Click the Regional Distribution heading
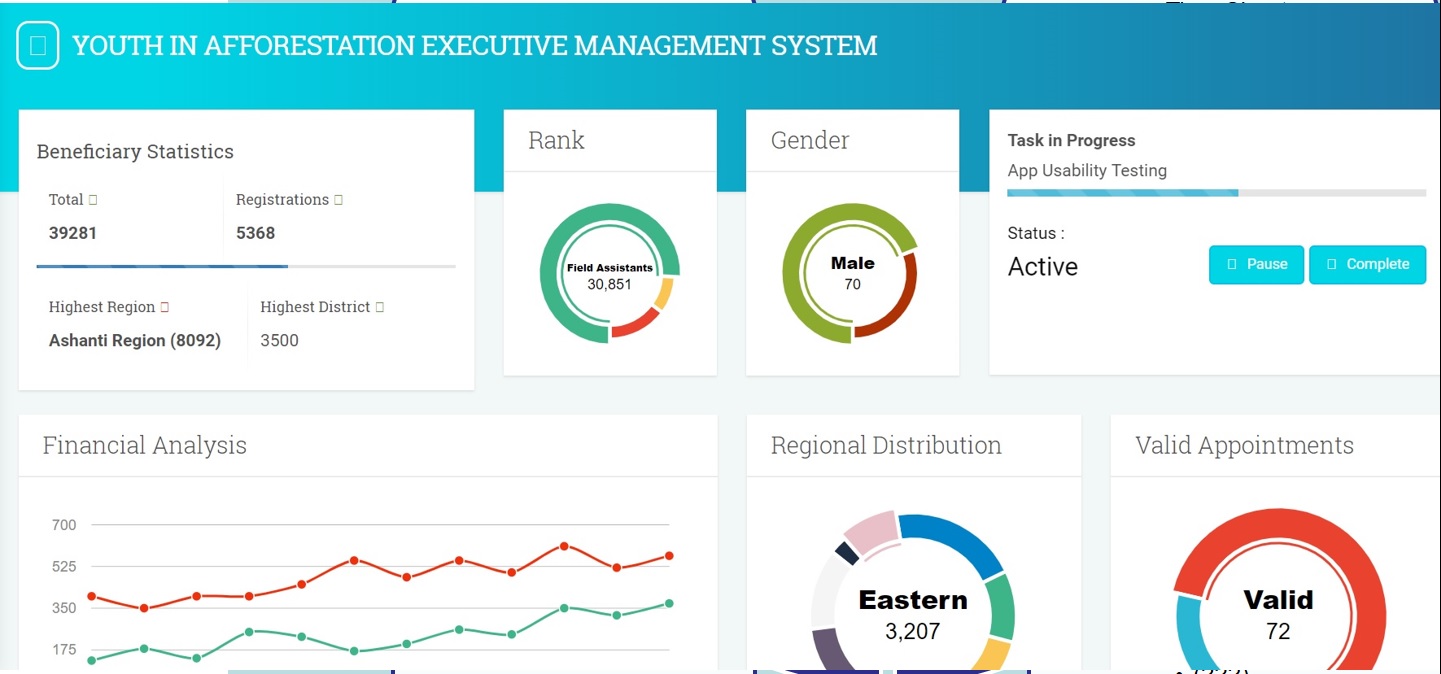The height and width of the screenshot is (674, 1441). click(886, 445)
